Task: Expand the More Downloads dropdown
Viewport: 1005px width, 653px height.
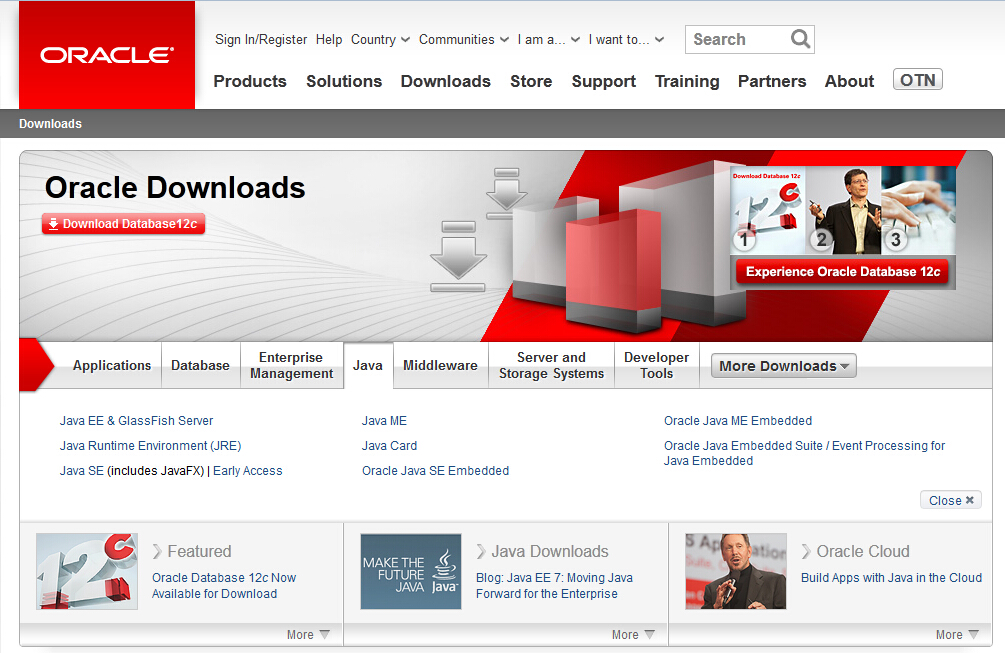Action: [x=783, y=366]
